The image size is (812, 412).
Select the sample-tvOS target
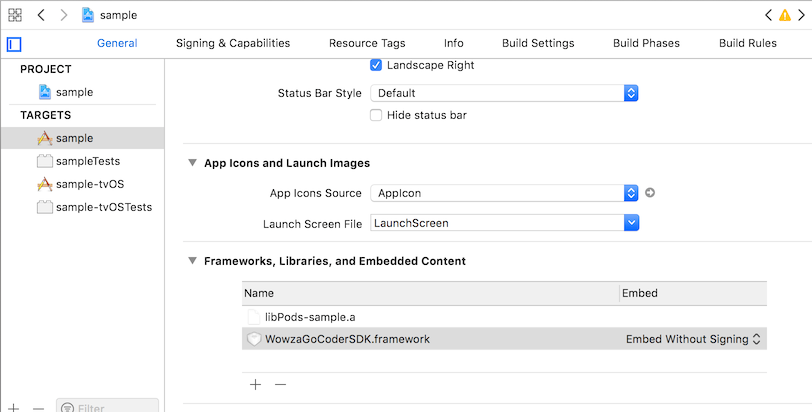[x=90, y=184]
